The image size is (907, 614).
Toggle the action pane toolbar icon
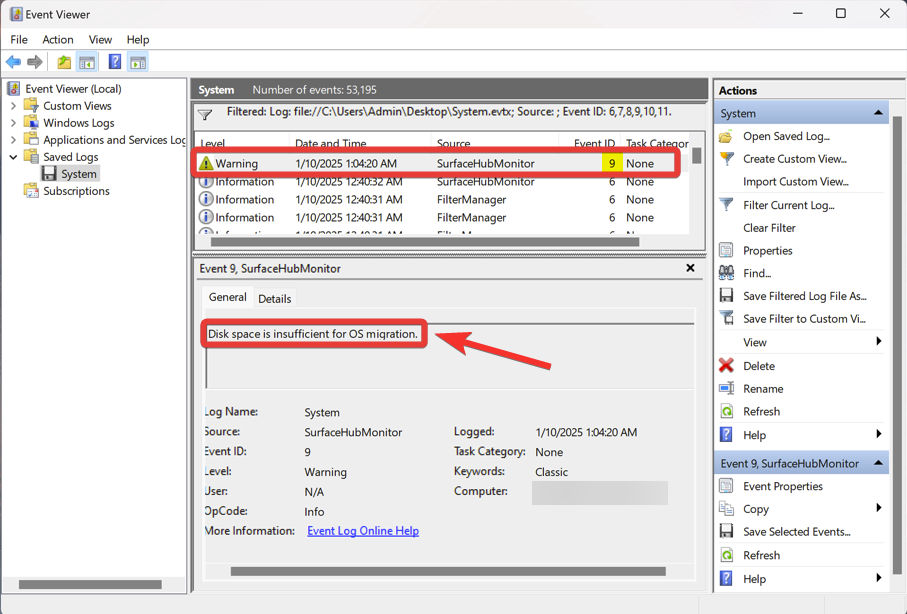138,62
